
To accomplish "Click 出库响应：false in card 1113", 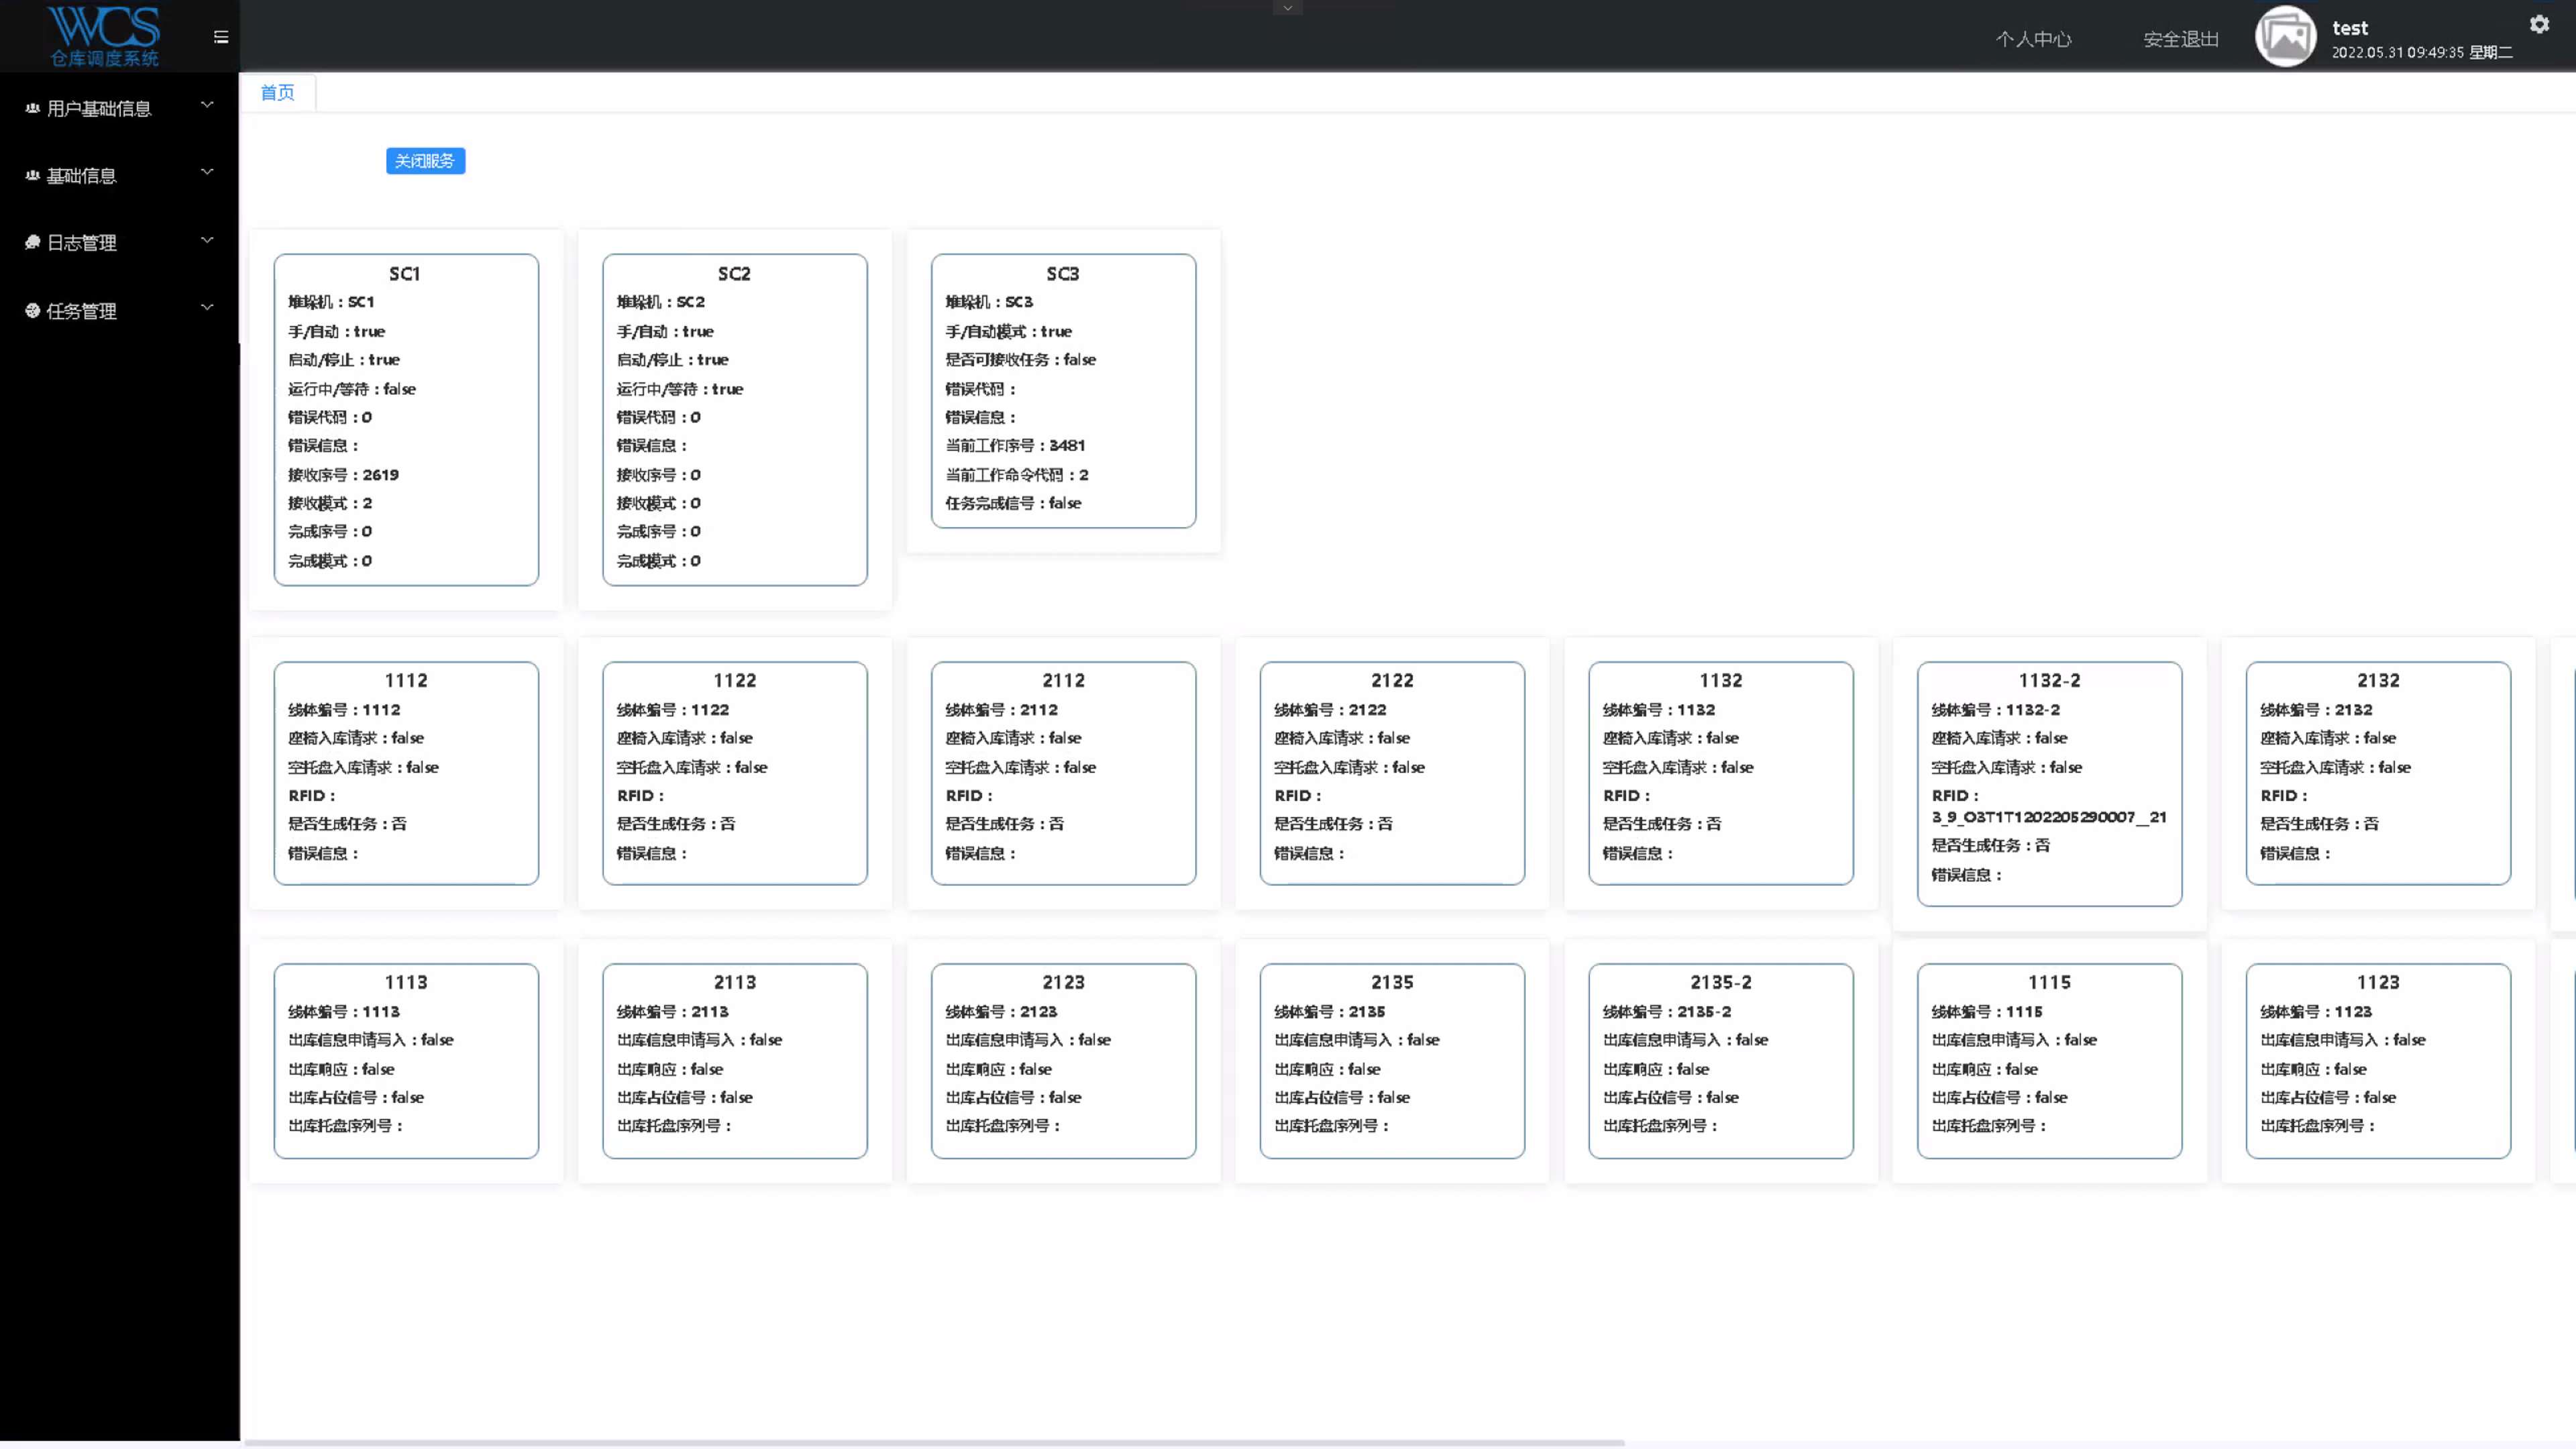I will tap(341, 1070).
